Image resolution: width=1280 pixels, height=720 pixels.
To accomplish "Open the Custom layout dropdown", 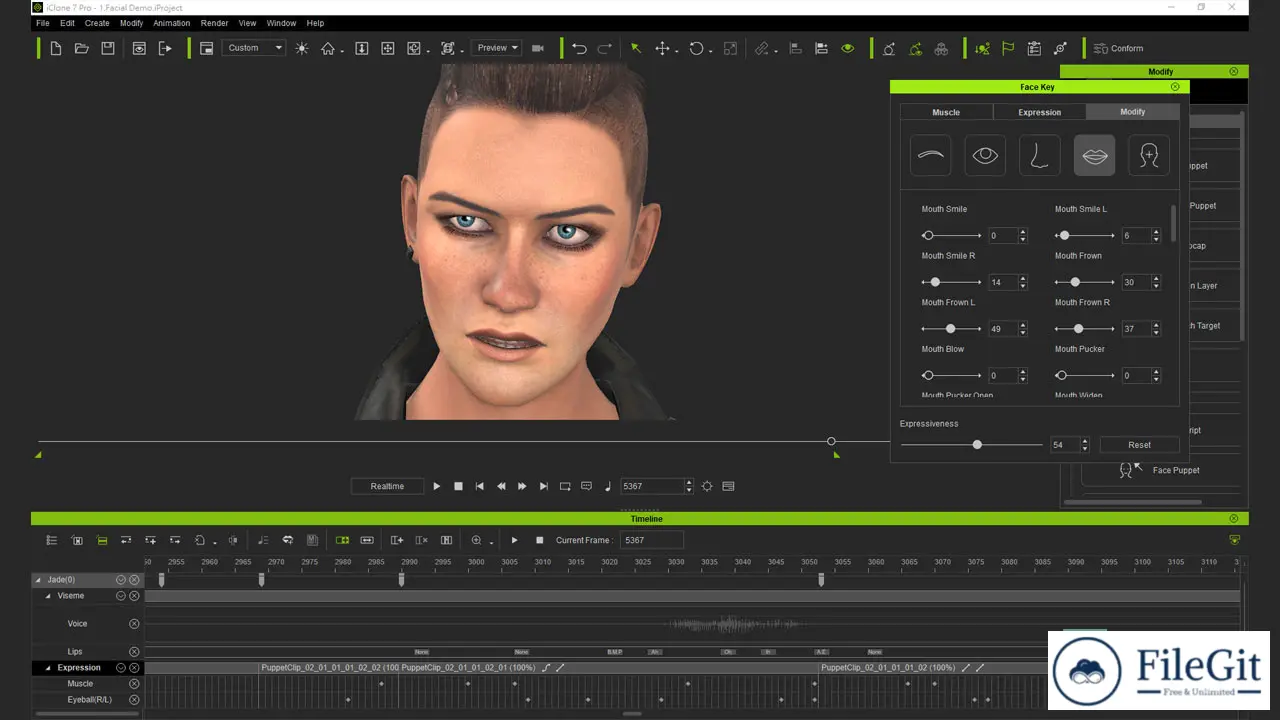I will [254, 48].
